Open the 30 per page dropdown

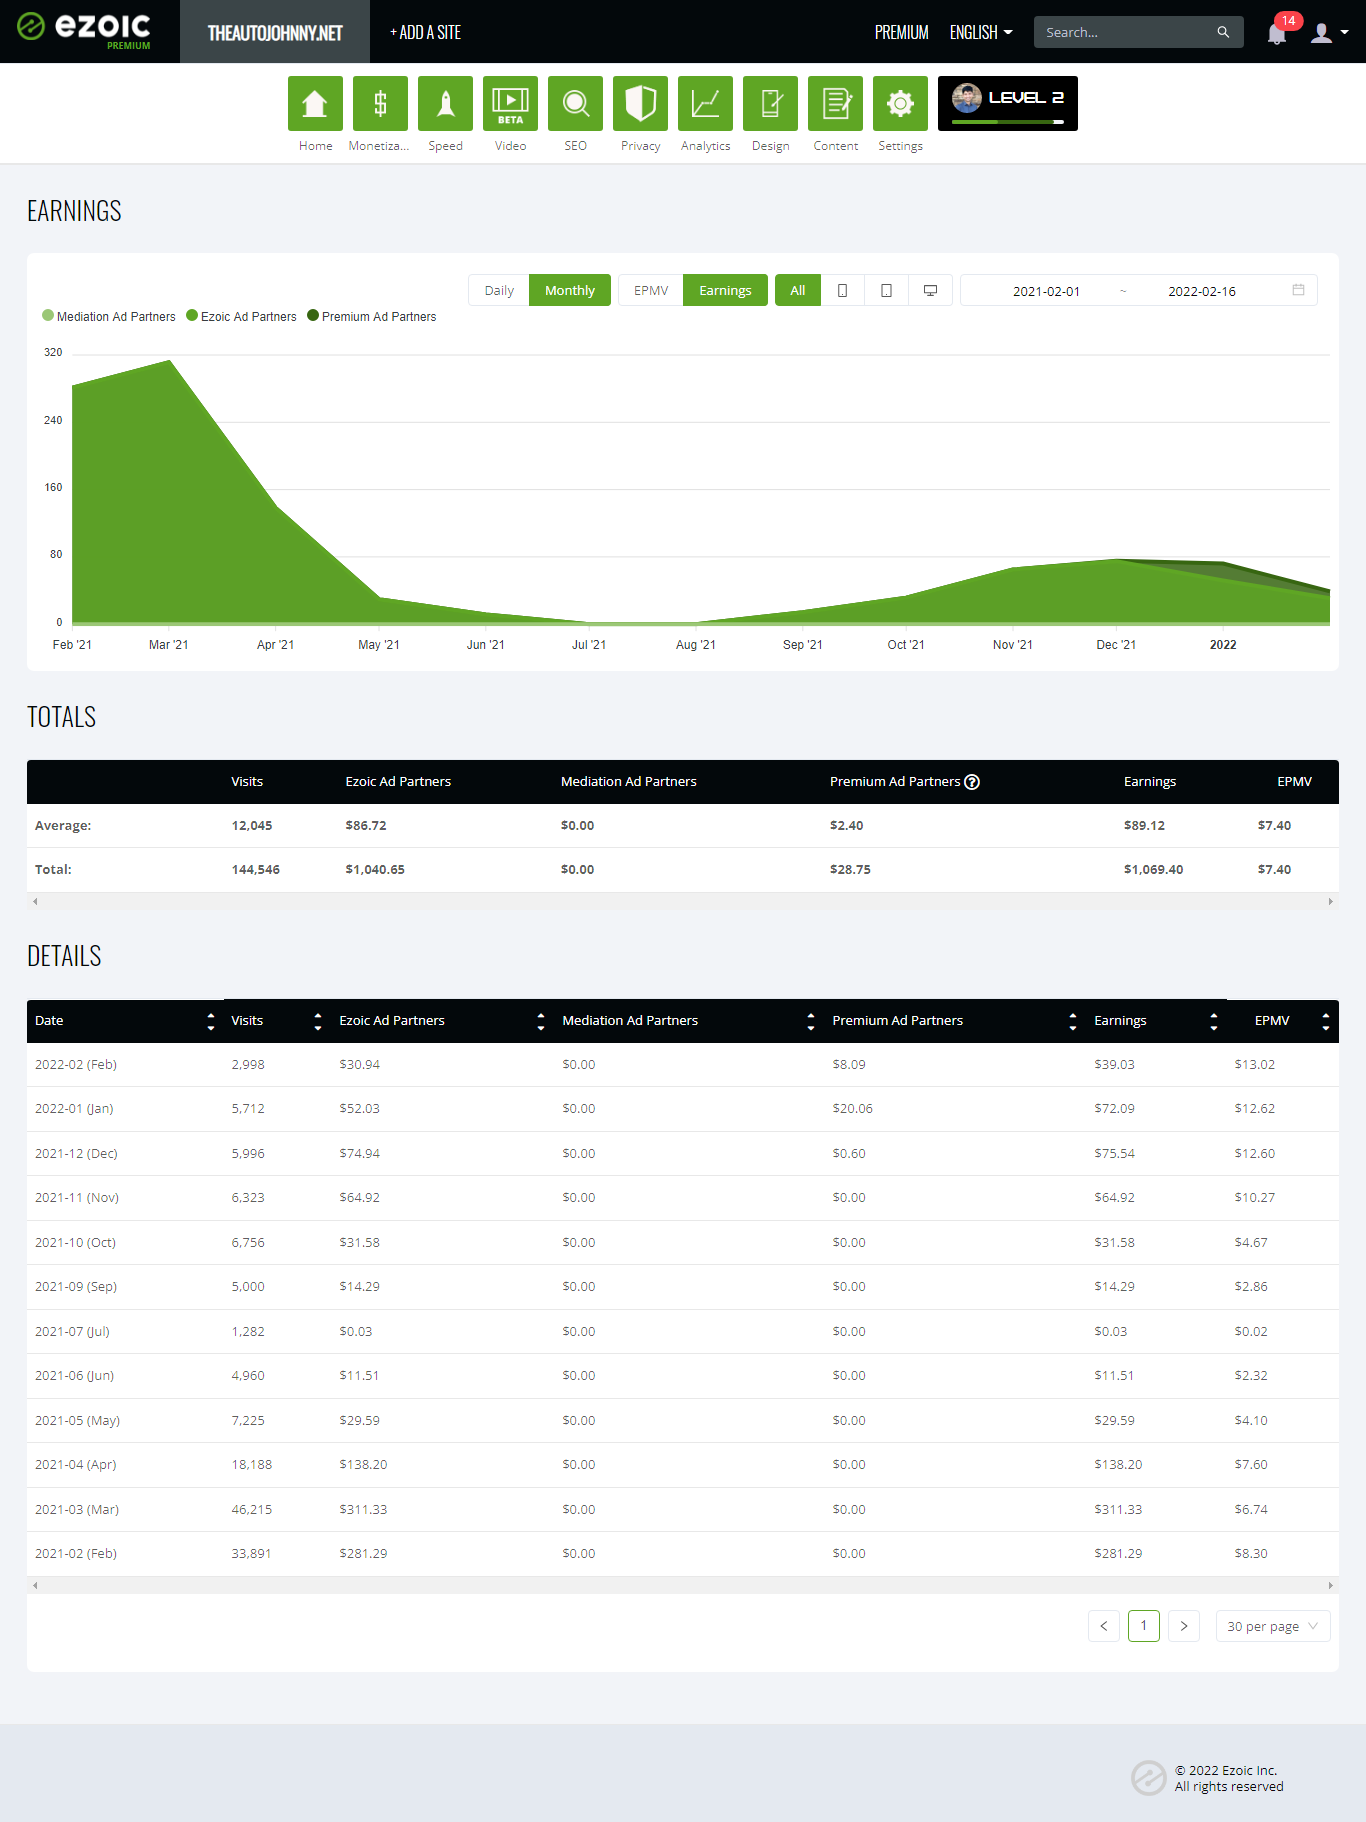(x=1272, y=1626)
